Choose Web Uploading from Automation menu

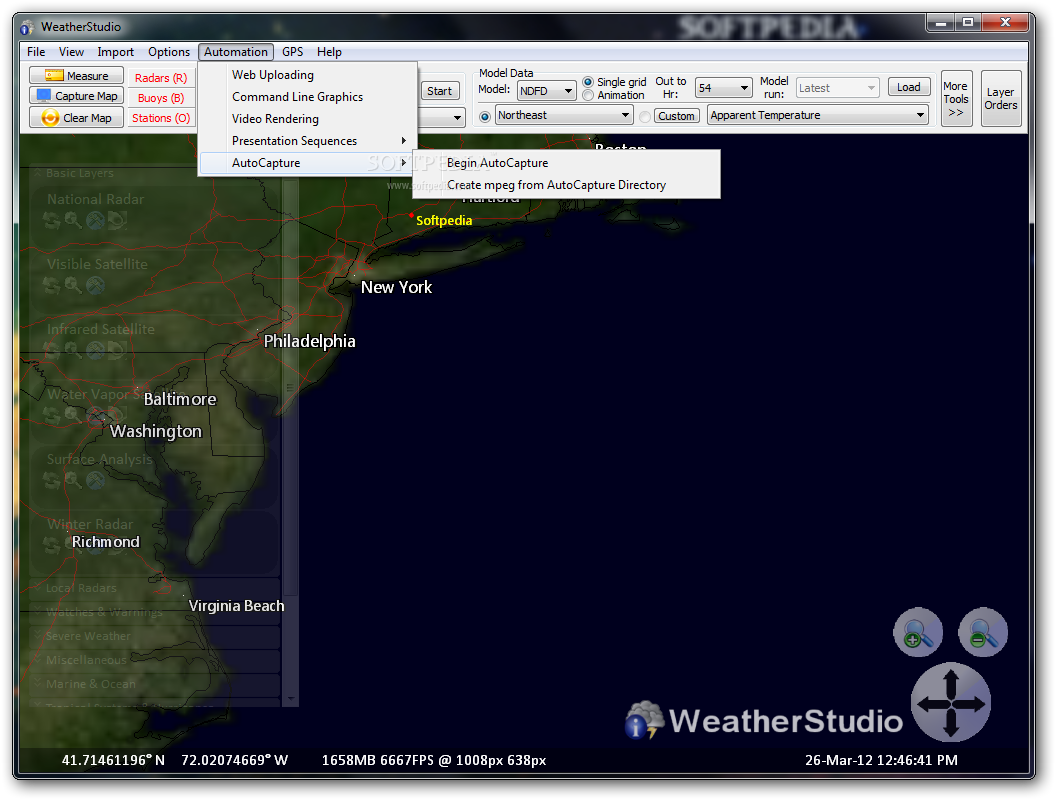[x=308, y=75]
